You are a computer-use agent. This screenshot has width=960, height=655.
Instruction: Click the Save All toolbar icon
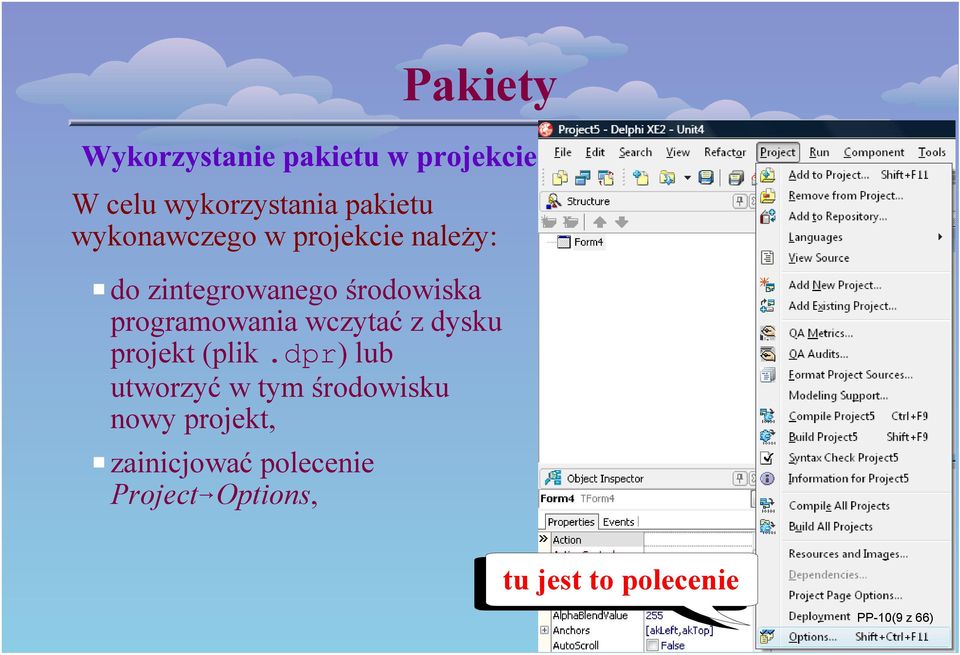(x=736, y=178)
